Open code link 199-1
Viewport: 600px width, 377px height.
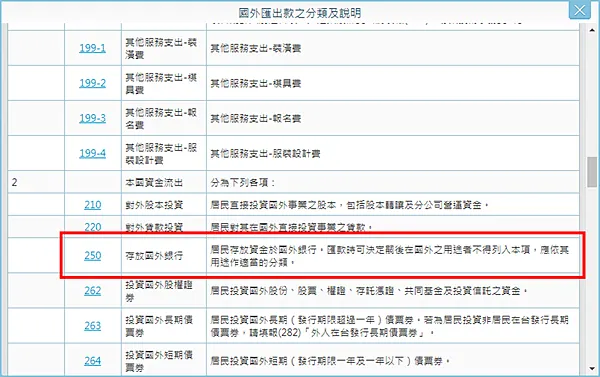click(92, 48)
